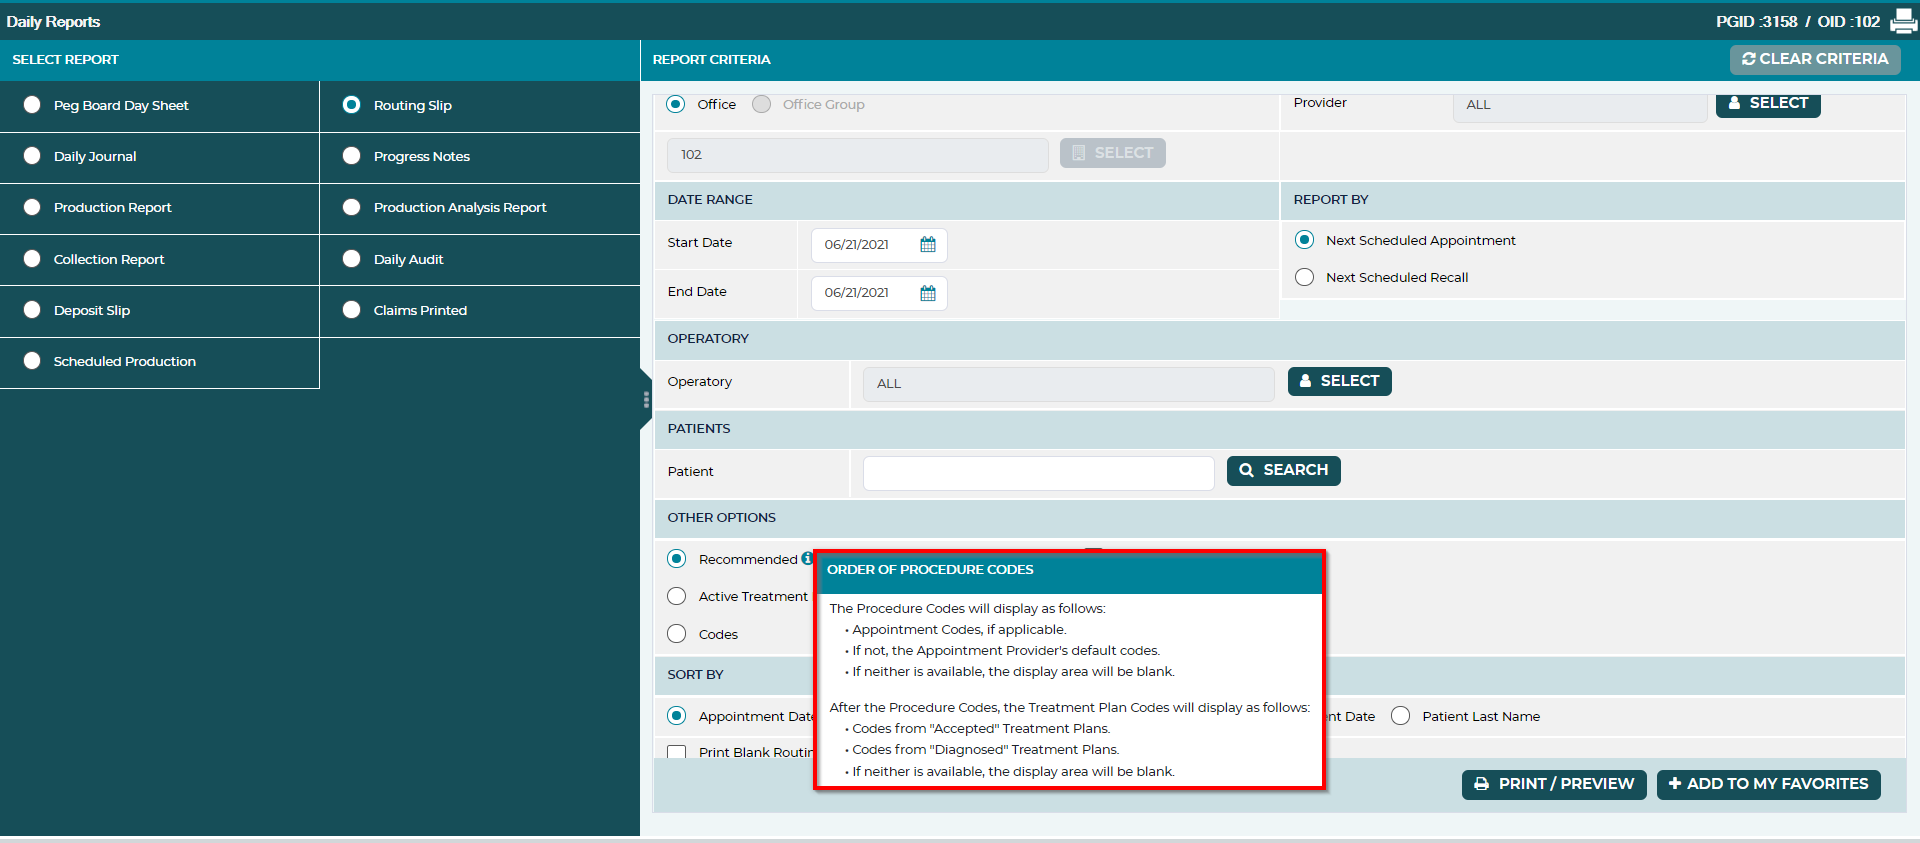Select Progress Notes report
This screenshot has height=843, width=1920.
click(x=351, y=156)
